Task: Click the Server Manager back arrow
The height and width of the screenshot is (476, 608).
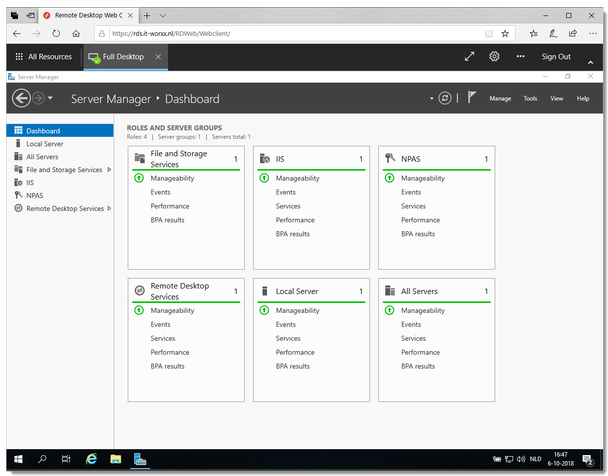Action: (x=21, y=98)
